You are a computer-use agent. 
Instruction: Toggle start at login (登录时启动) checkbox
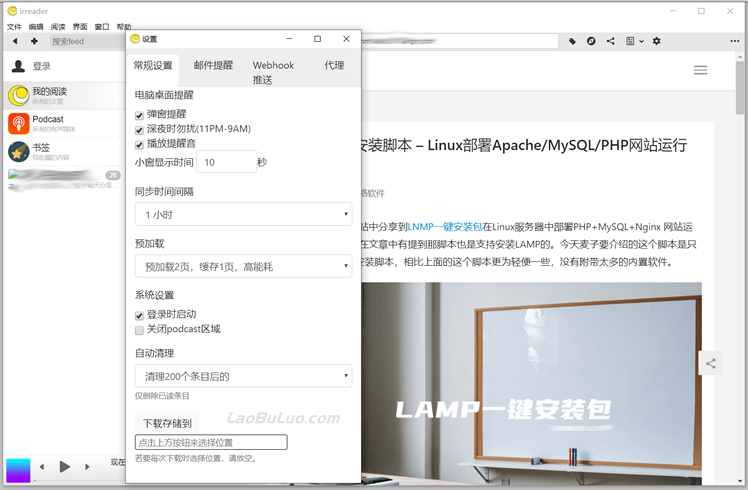click(139, 315)
